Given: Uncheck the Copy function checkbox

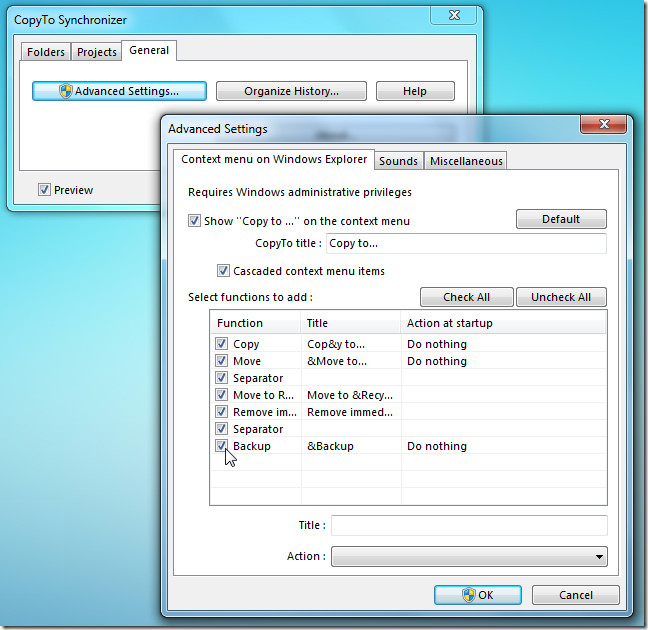Looking at the screenshot, I should pos(222,344).
